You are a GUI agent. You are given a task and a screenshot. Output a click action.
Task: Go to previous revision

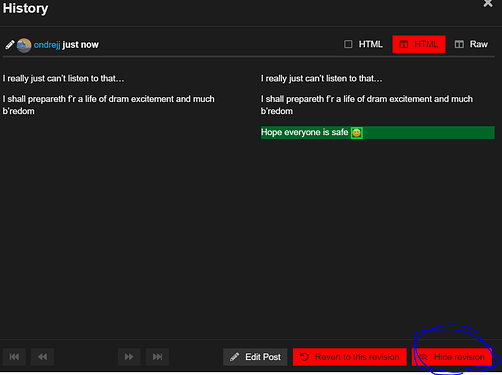coord(42,357)
